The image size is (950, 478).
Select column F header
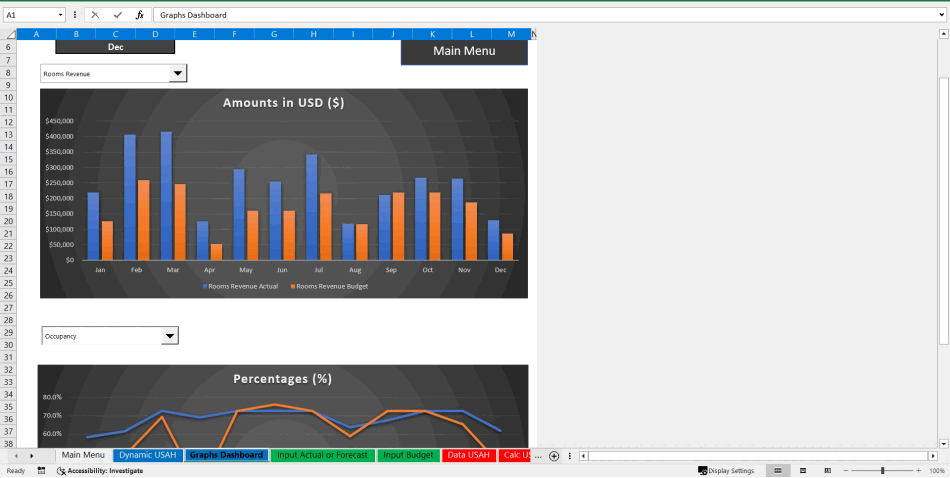coord(234,35)
